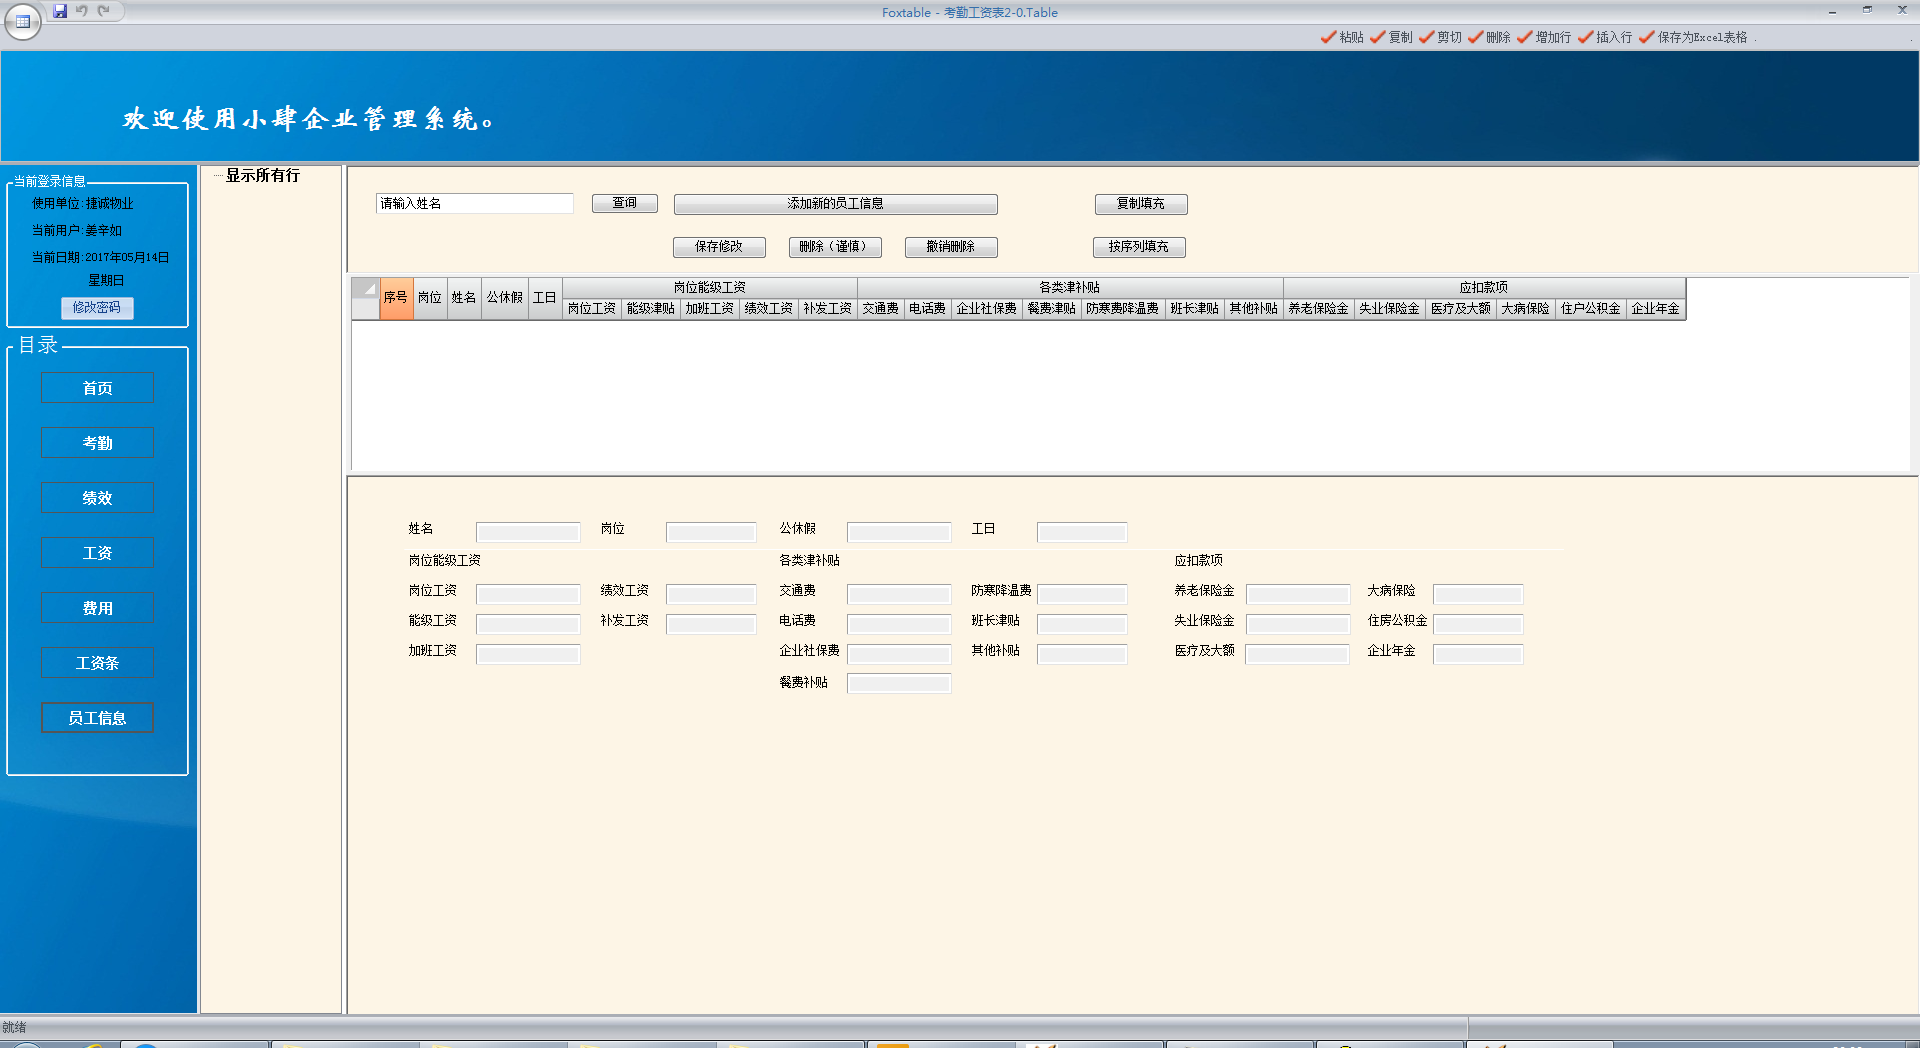Viewport: 1920px width, 1048px height.
Task: Click the 撤销删除 button
Action: (951, 247)
